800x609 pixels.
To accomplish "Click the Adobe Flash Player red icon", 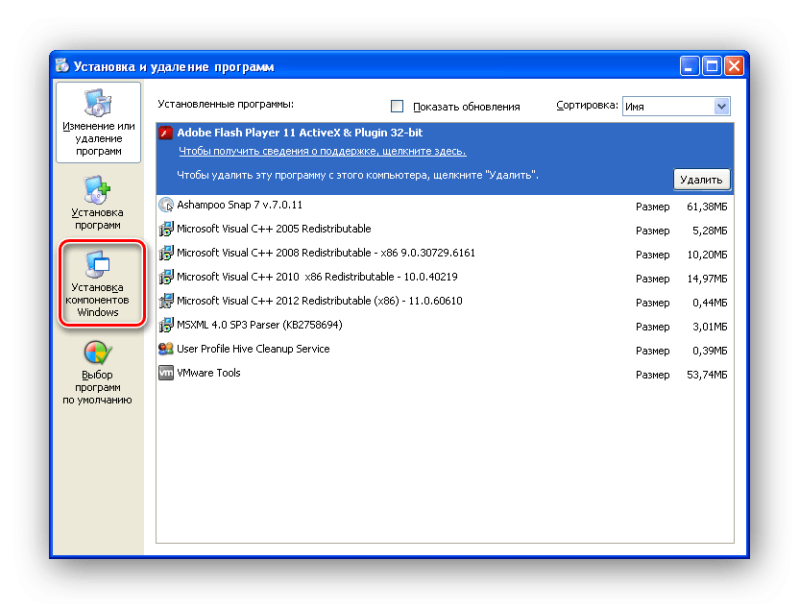I will [166, 133].
